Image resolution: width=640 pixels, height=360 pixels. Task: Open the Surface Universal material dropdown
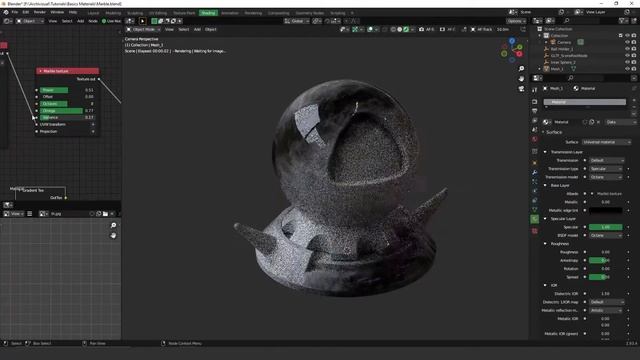tap(607, 142)
